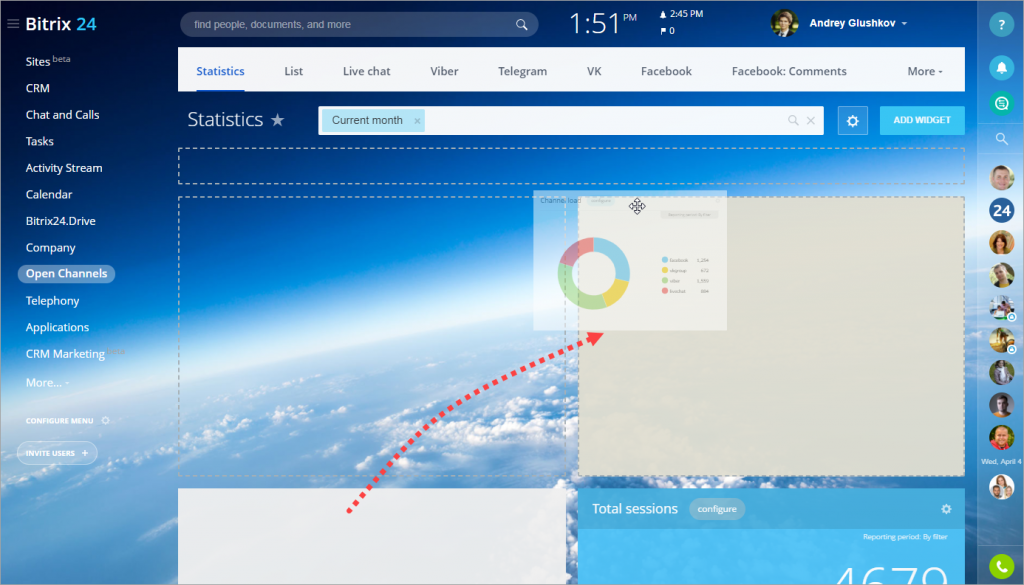Viewport: 1024px width, 585px height.
Task: Click the INVITE USERS button
Action: pyautogui.click(x=57, y=453)
